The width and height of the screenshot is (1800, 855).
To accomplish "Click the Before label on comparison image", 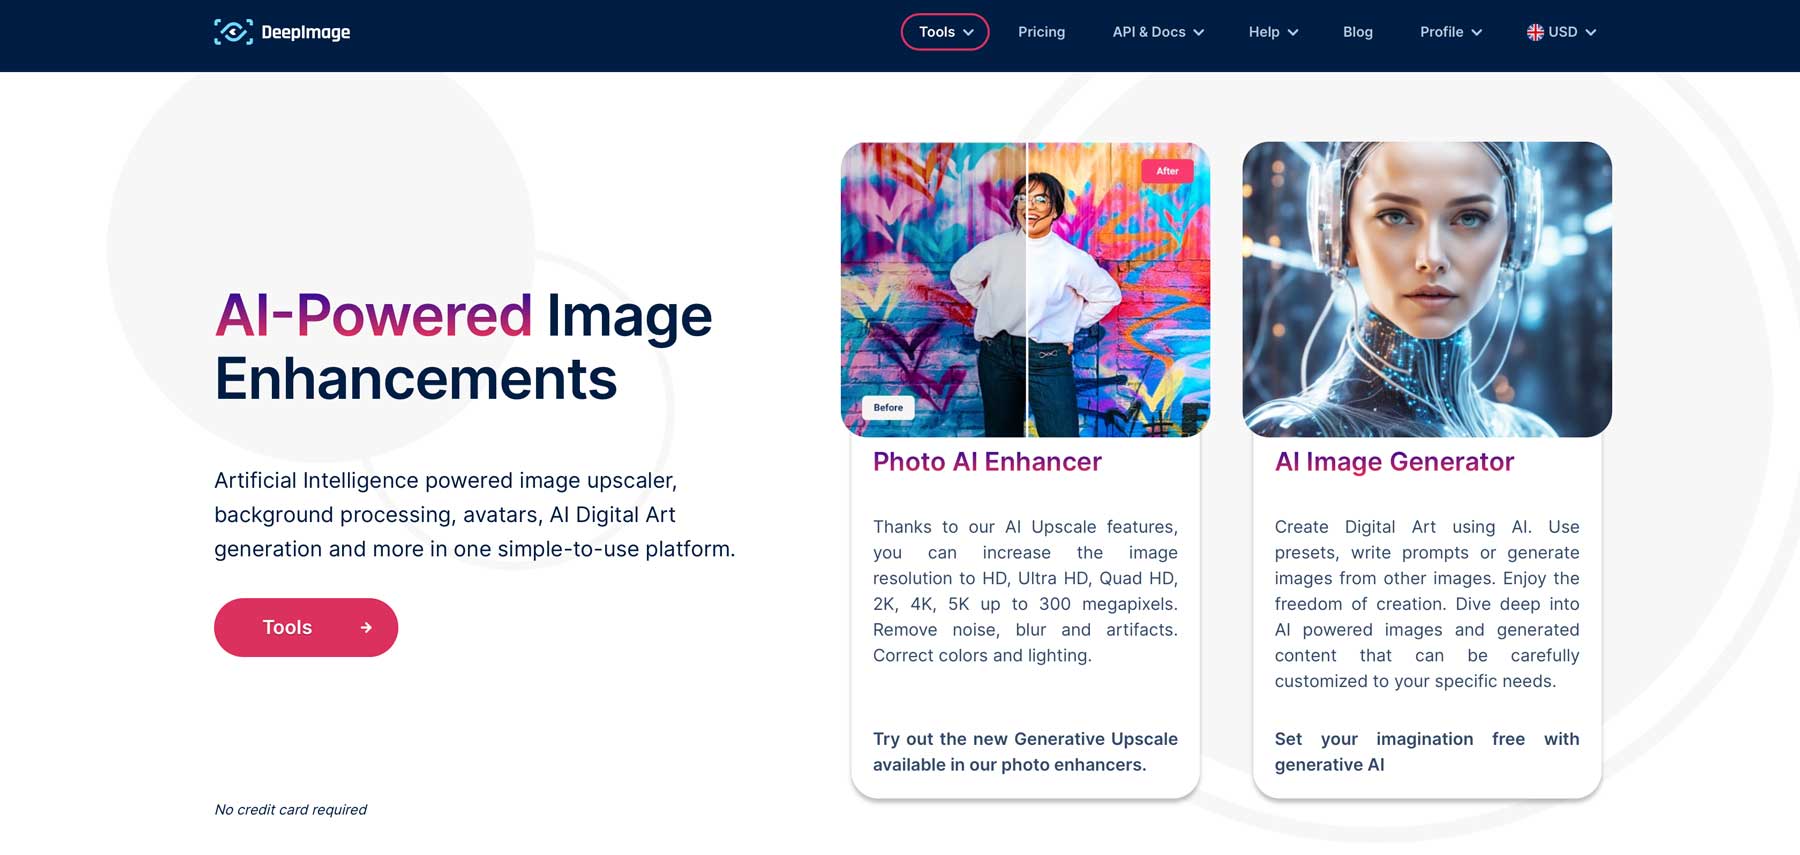I will [888, 408].
